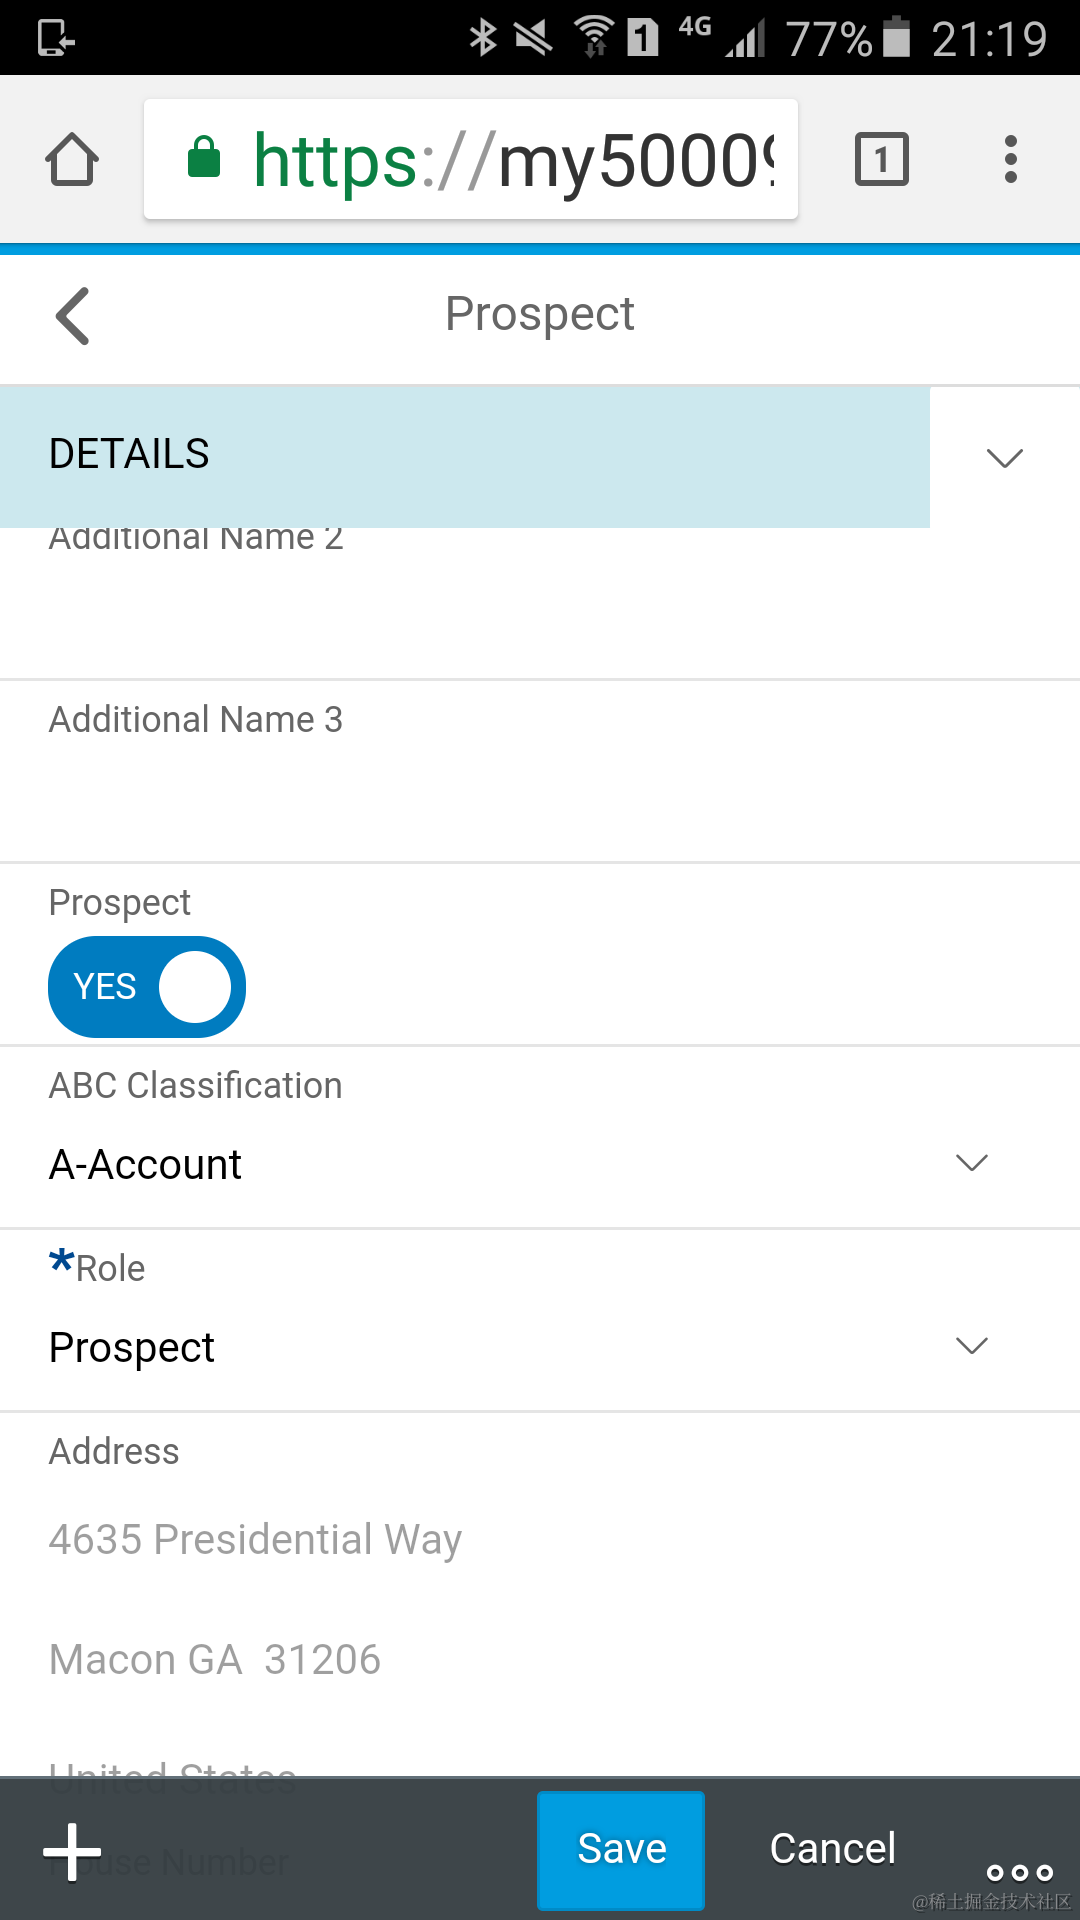
Task: Tap the green HTTPS padlock icon
Action: tap(205, 158)
